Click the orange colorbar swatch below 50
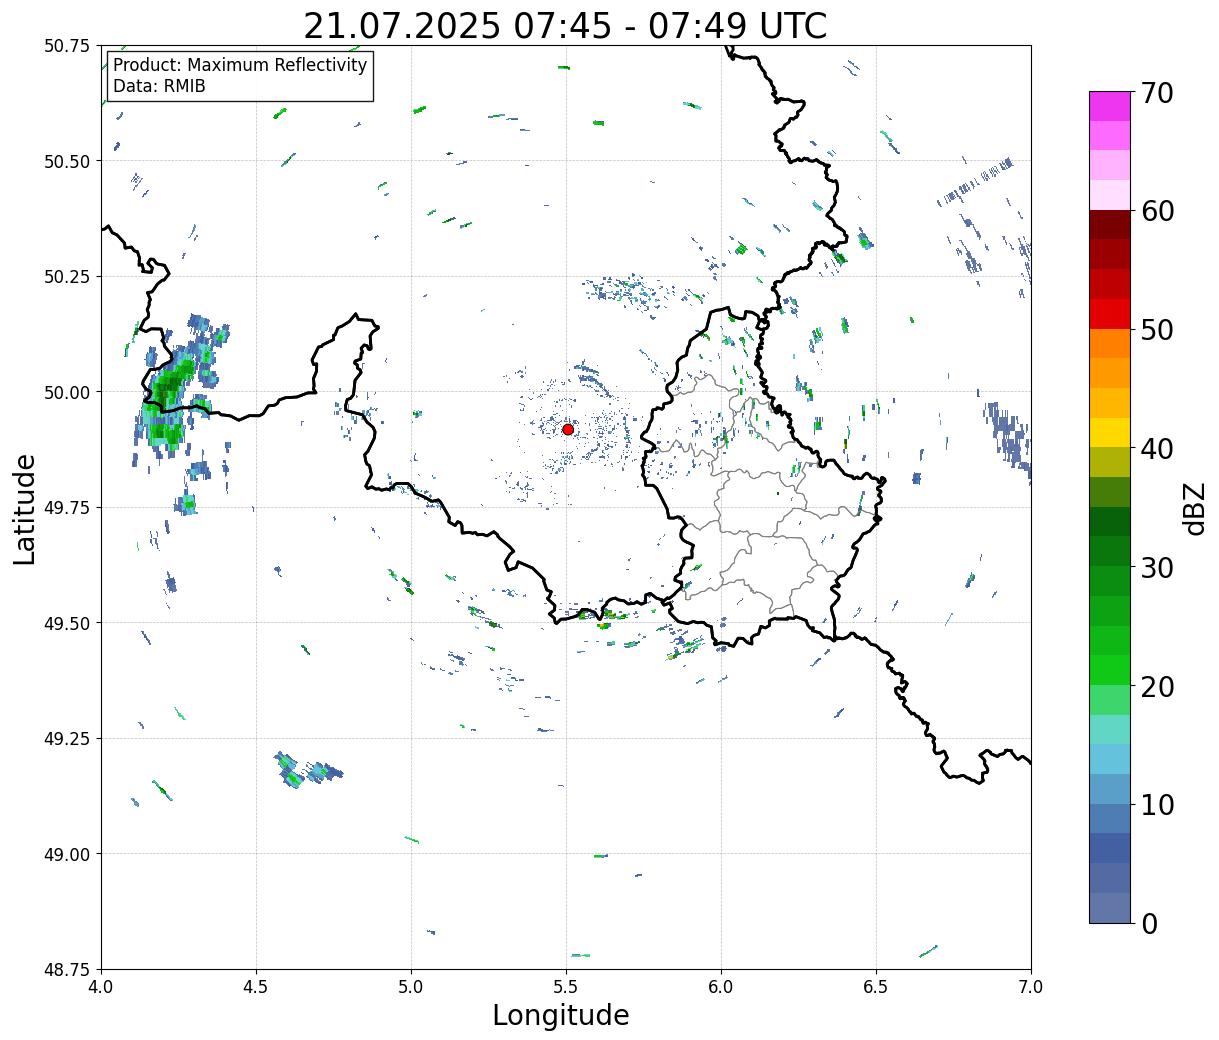The image size is (1219, 1040). [1110, 343]
